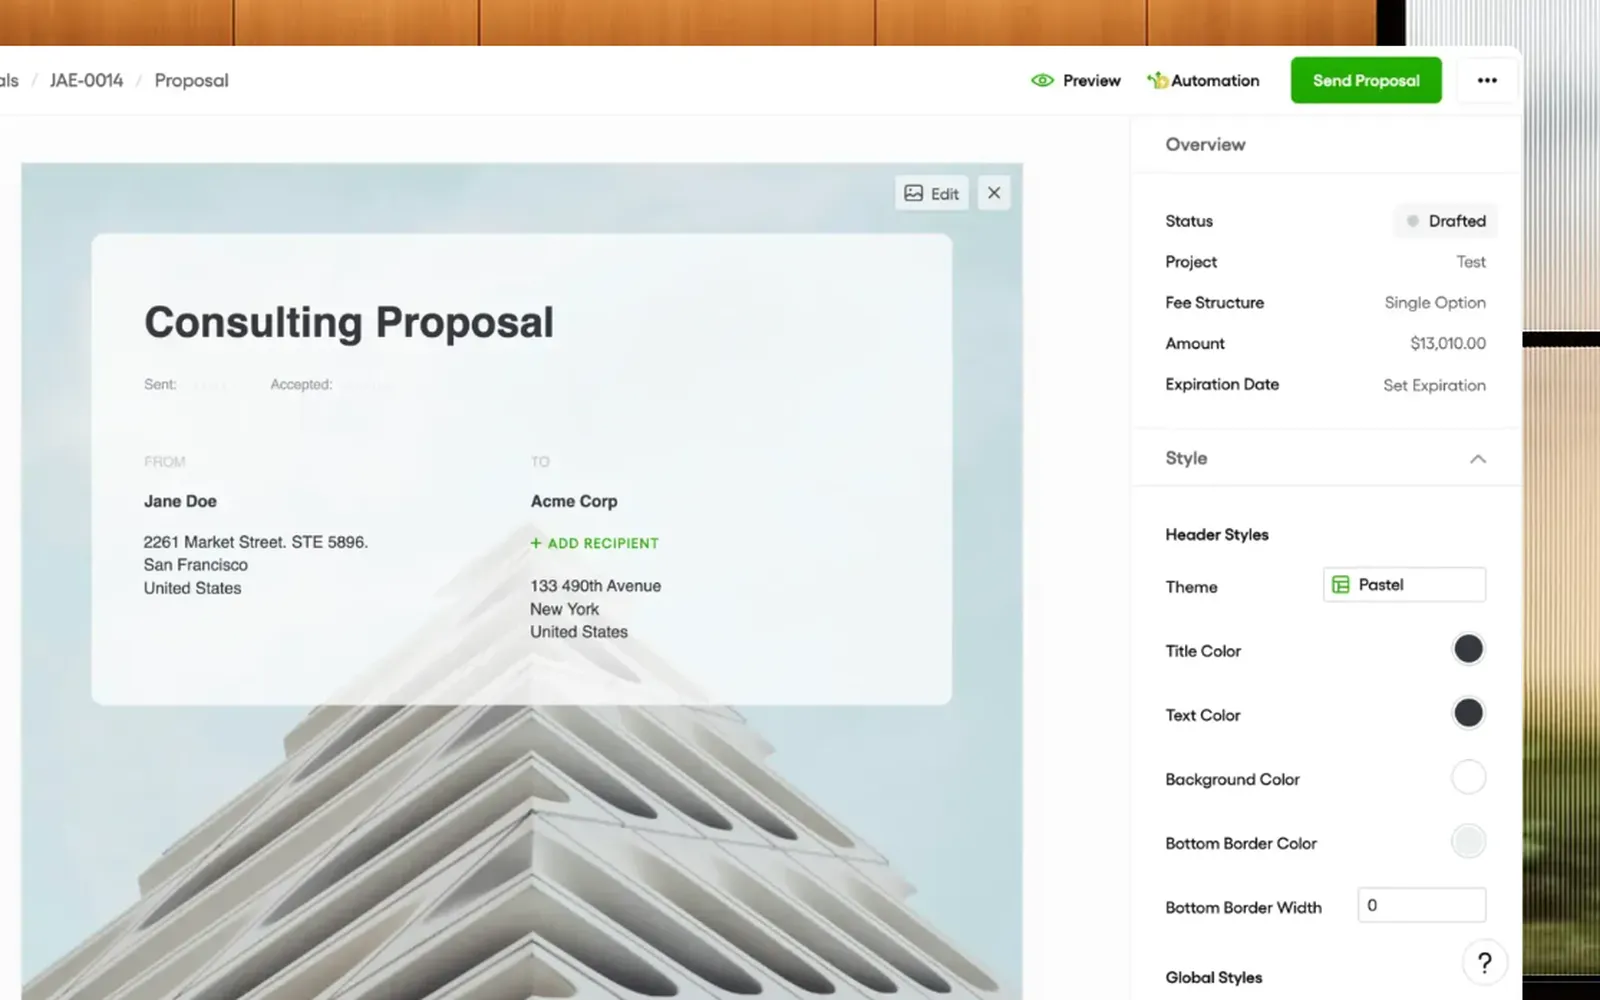This screenshot has width=1600, height=1000.
Task: Click the Drafted status badge
Action: pyautogui.click(x=1445, y=221)
